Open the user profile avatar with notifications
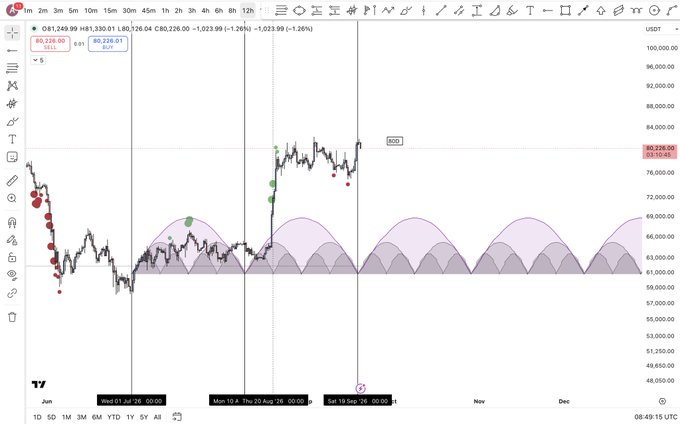 pyautogui.click(x=12, y=10)
